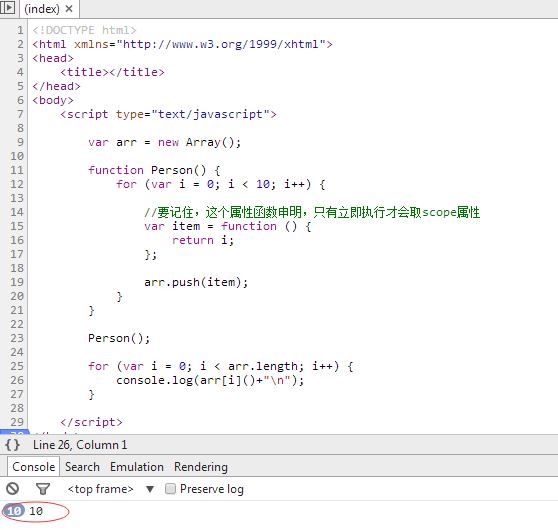558x530 pixels.
Task: Open the Console drawer tab
Action: pyautogui.click(x=33, y=466)
